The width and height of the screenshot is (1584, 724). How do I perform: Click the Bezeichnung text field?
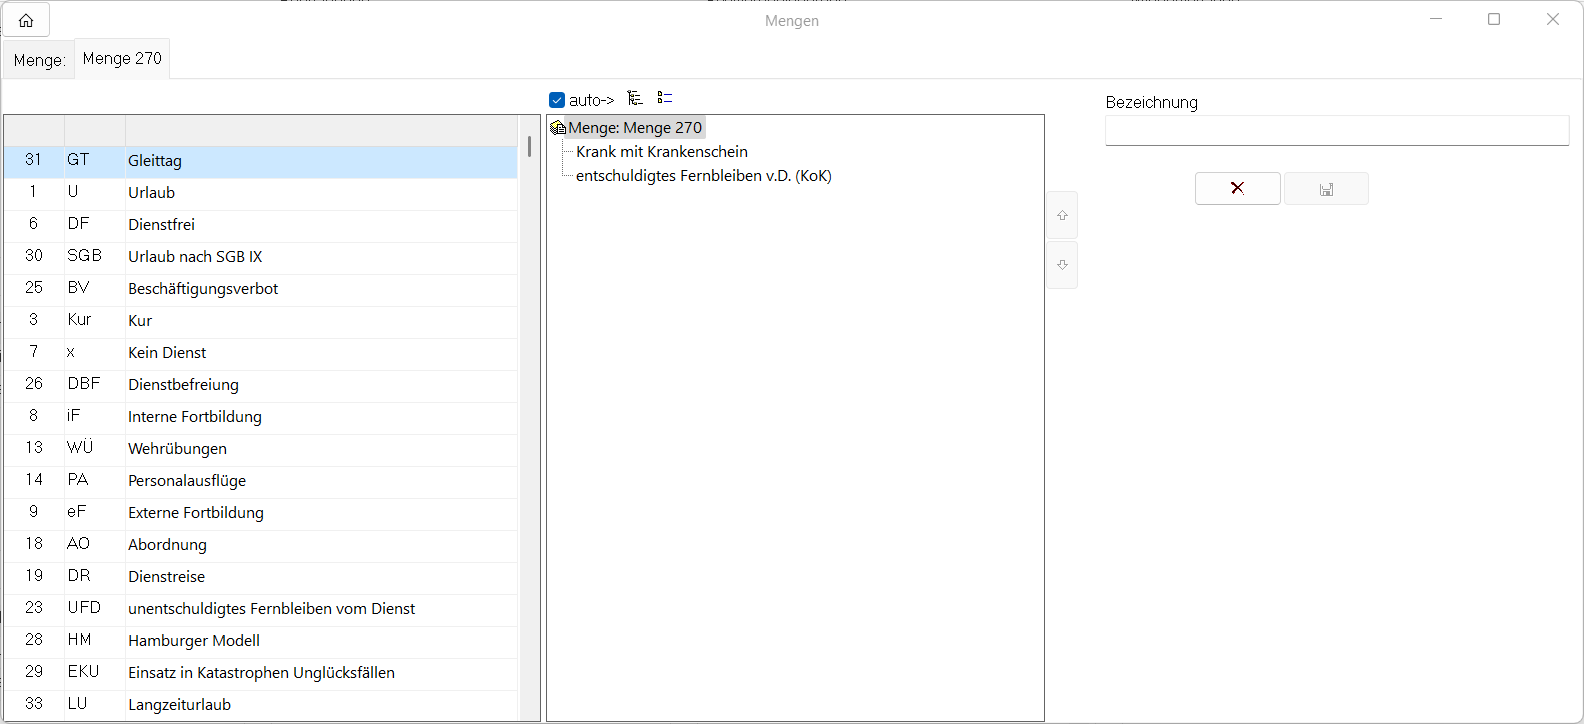click(x=1336, y=131)
